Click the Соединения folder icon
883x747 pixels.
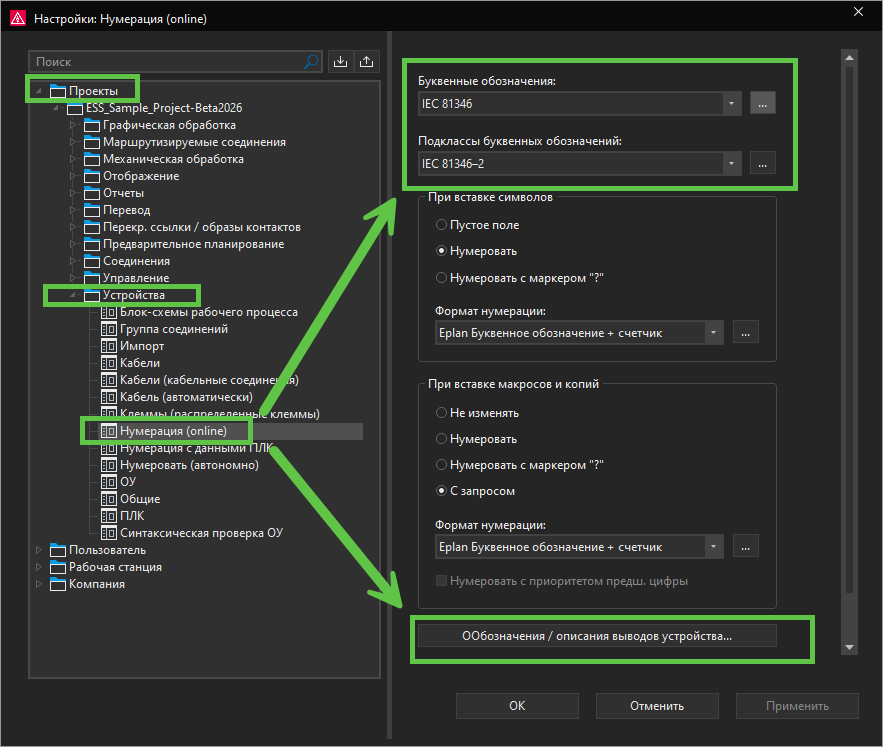[x=92, y=261]
